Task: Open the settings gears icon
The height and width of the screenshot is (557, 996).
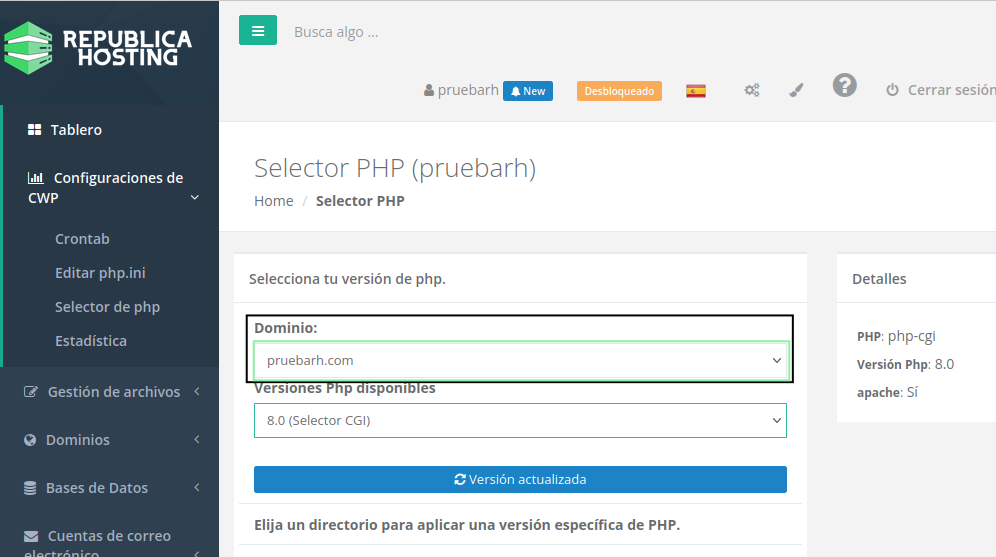Action: pyautogui.click(x=752, y=91)
